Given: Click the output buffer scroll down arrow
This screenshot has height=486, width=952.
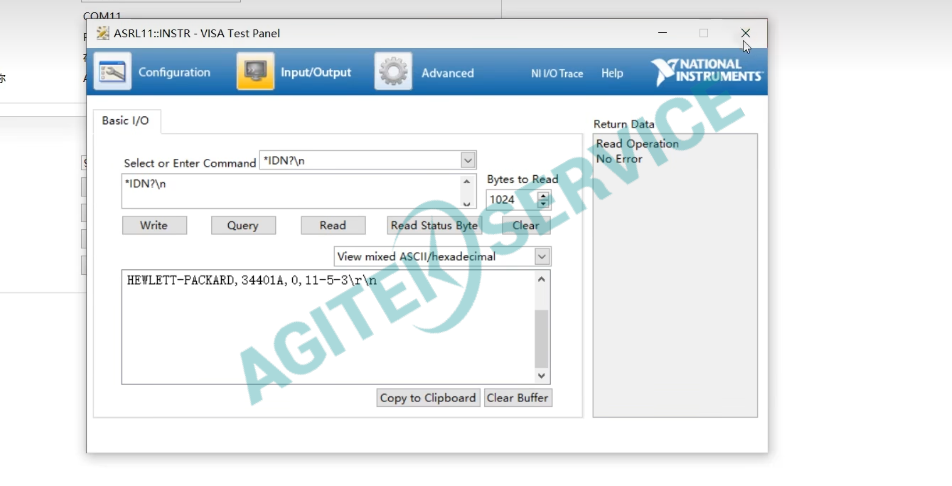Looking at the screenshot, I should pos(542,376).
